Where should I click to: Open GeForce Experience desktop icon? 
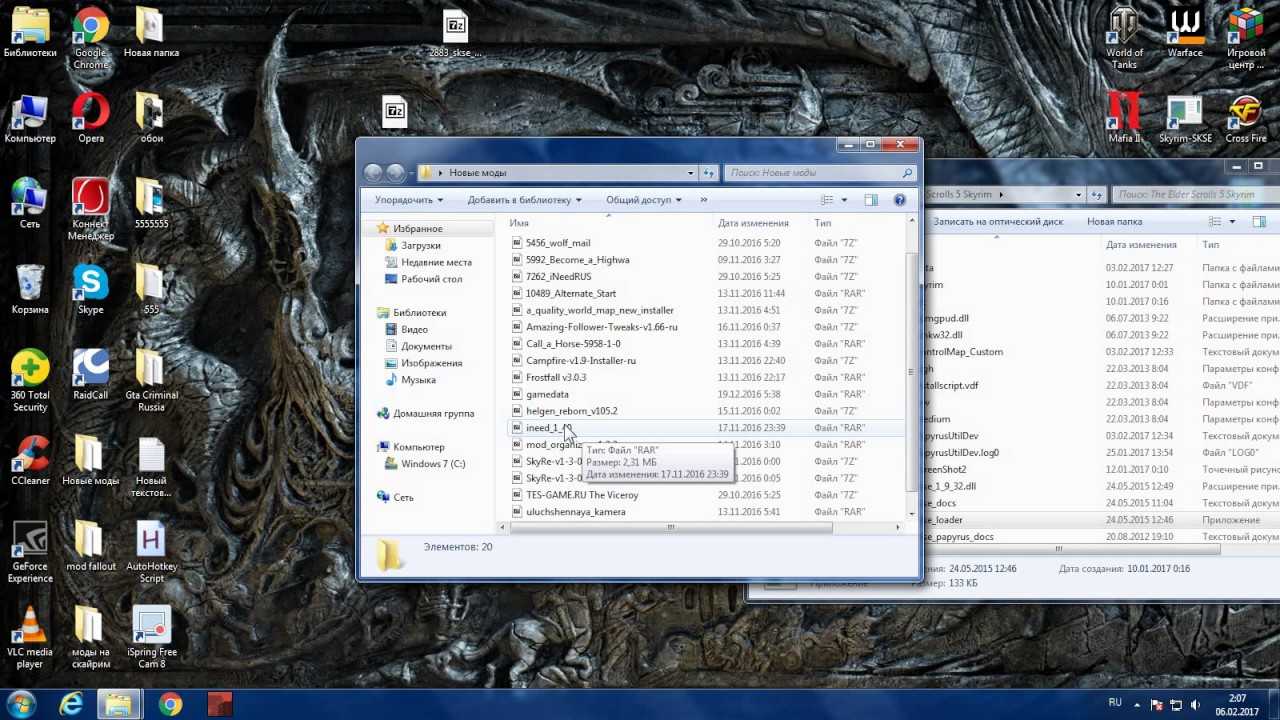click(x=30, y=552)
